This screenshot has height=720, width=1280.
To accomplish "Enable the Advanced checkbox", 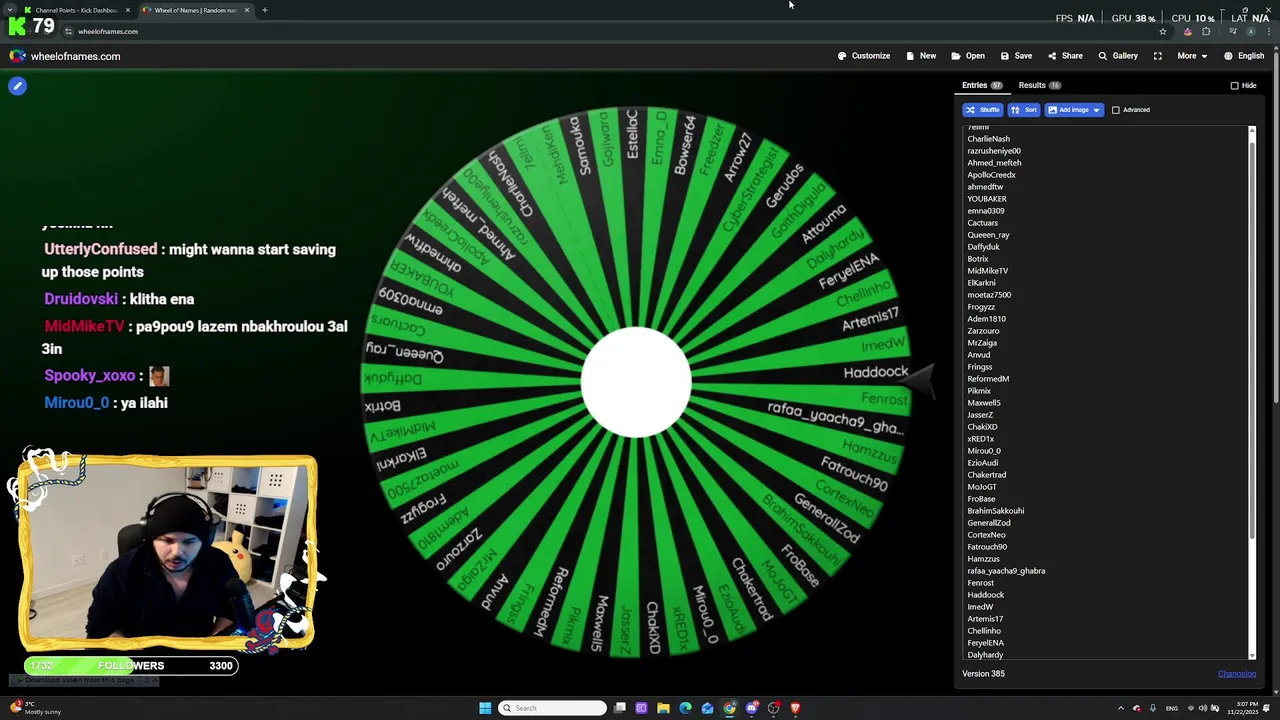I will pyautogui.click(x=1116, y=110).
